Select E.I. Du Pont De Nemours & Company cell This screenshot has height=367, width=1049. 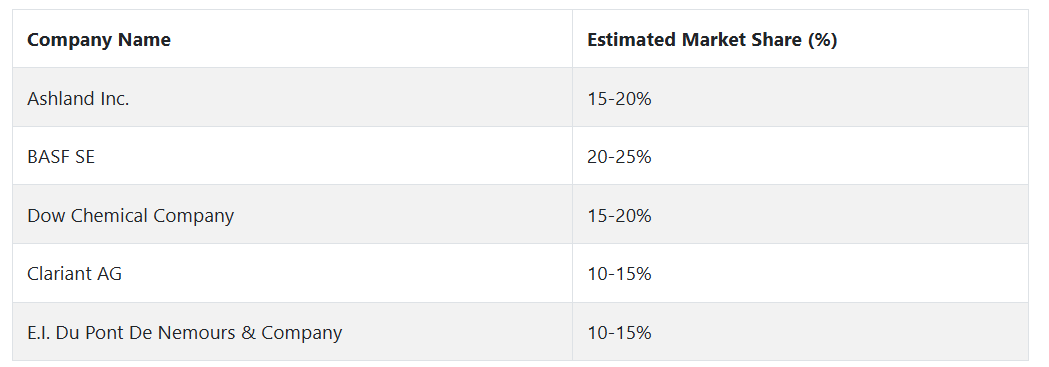(292, 332)
